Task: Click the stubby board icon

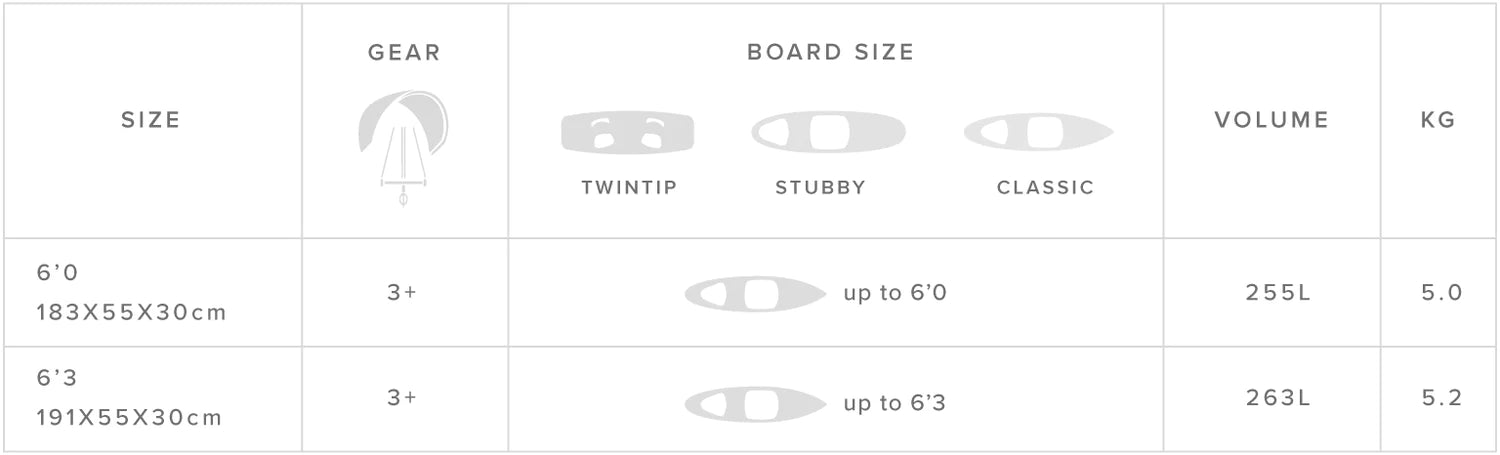Action: 828,133
